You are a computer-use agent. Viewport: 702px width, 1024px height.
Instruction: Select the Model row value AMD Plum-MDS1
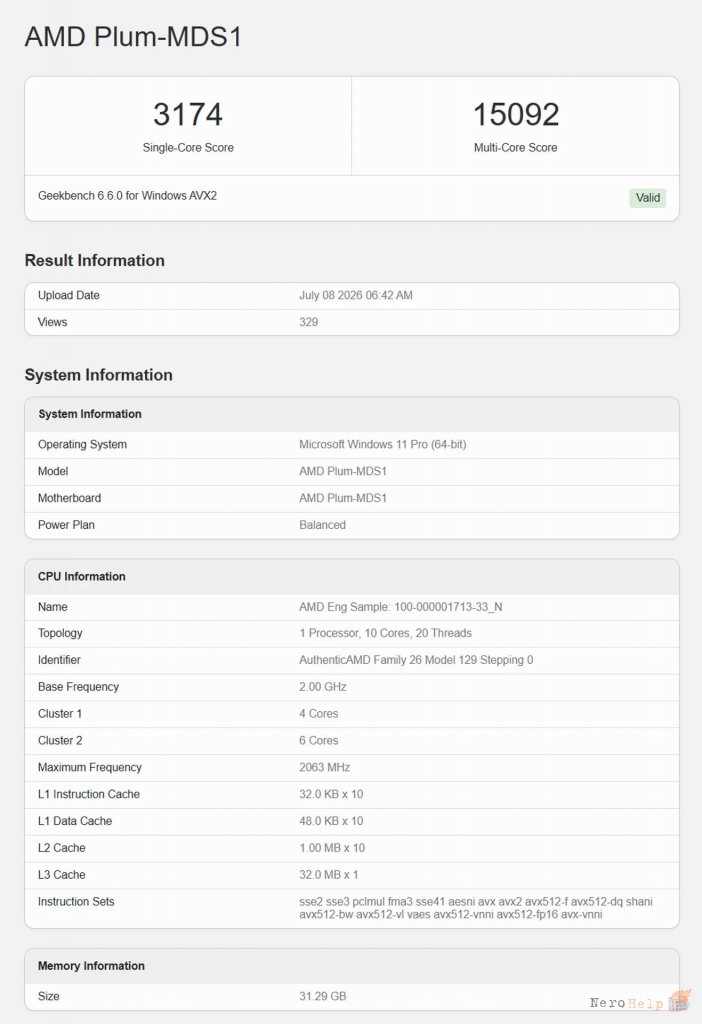click(343, 471)
